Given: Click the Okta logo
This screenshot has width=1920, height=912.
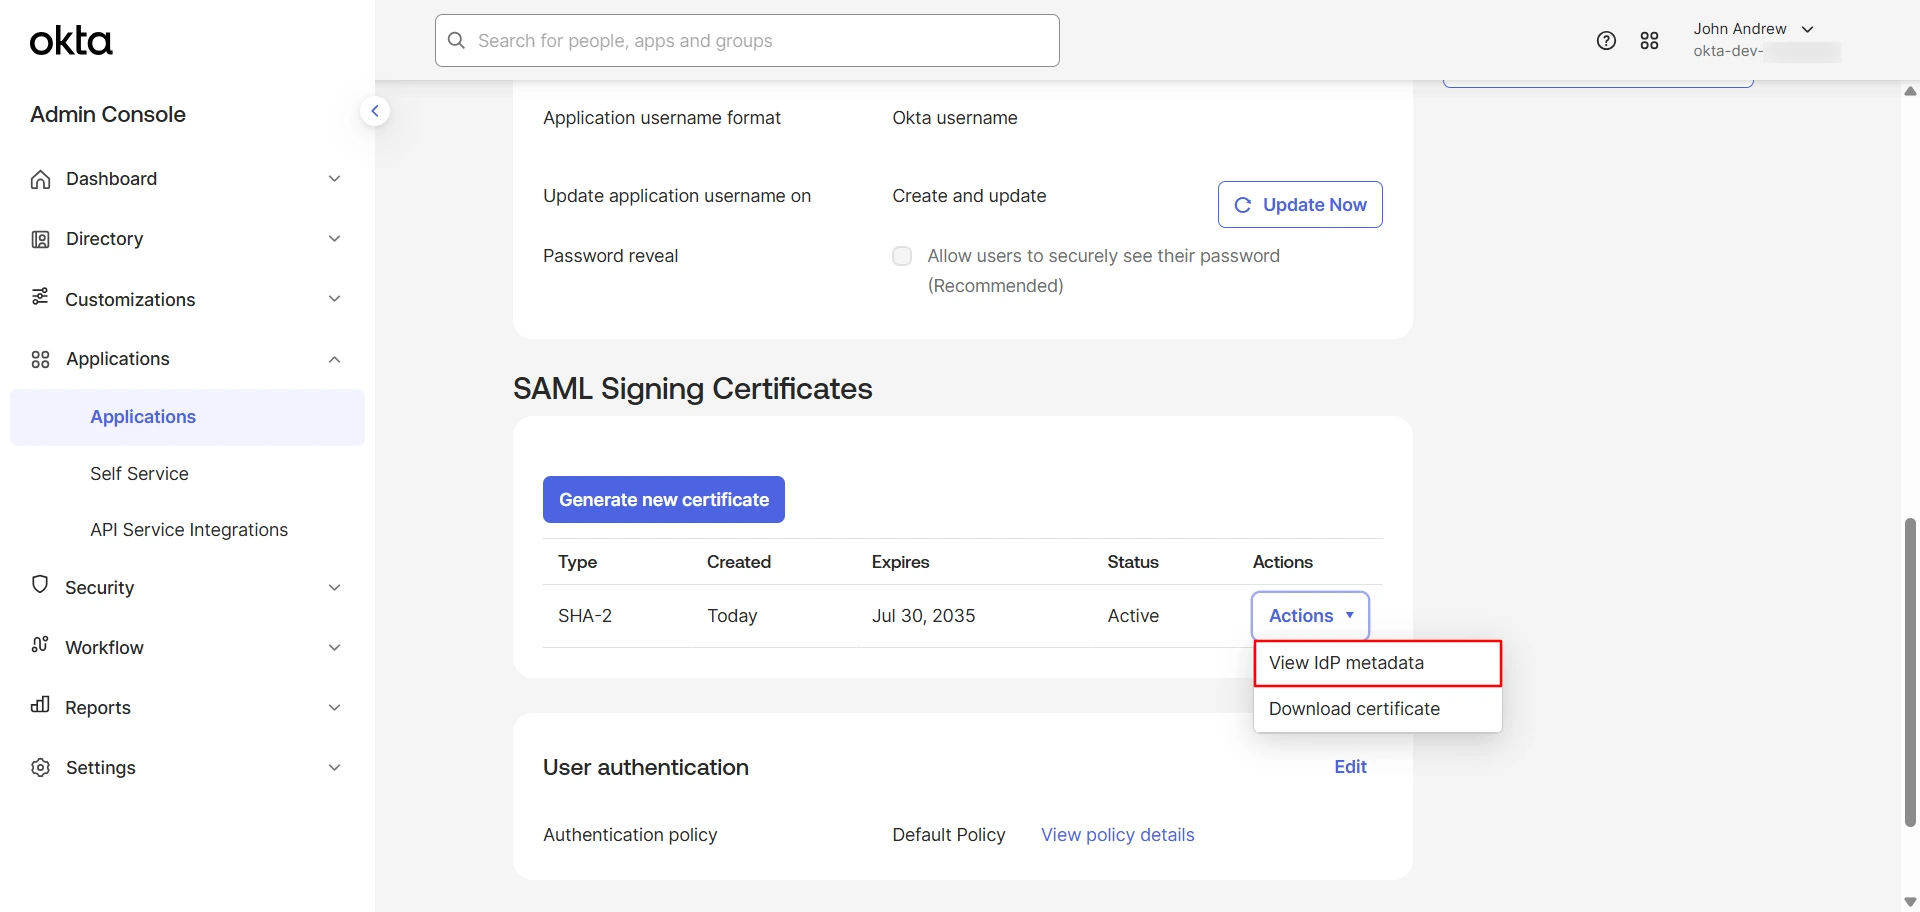Looking at the screenshot, I should tap(71, 41).
